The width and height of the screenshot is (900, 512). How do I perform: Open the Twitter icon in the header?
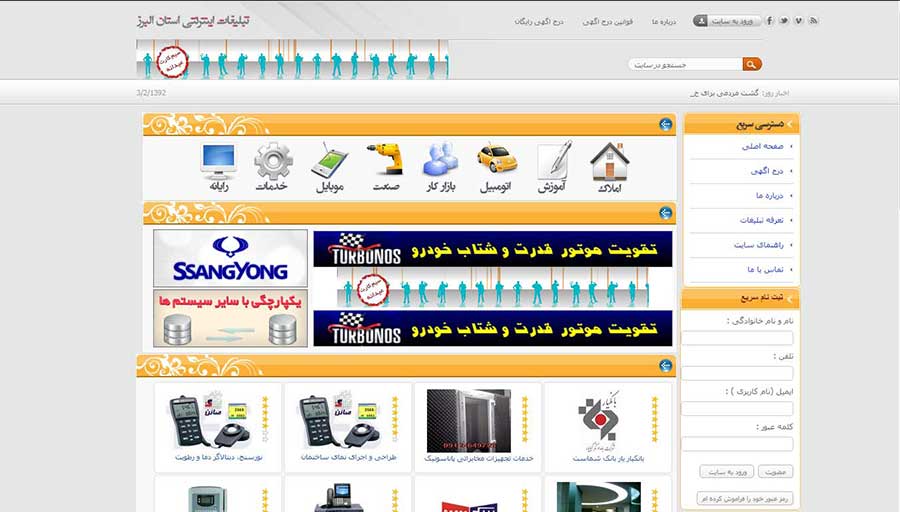(x=783, y=21)
